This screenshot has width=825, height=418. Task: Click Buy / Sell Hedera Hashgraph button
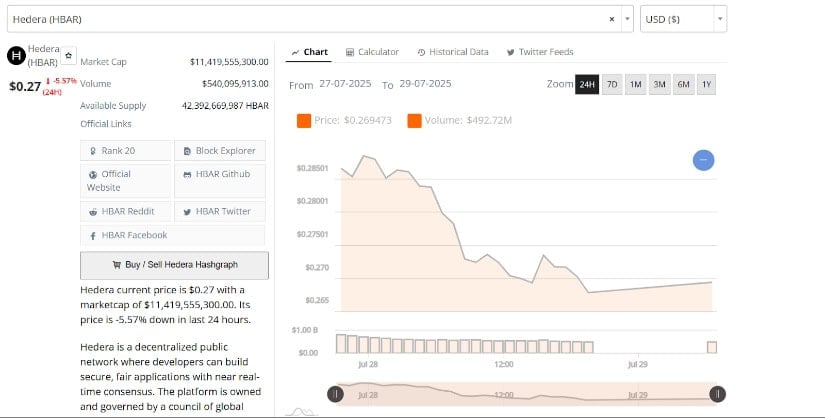[174, 265]
